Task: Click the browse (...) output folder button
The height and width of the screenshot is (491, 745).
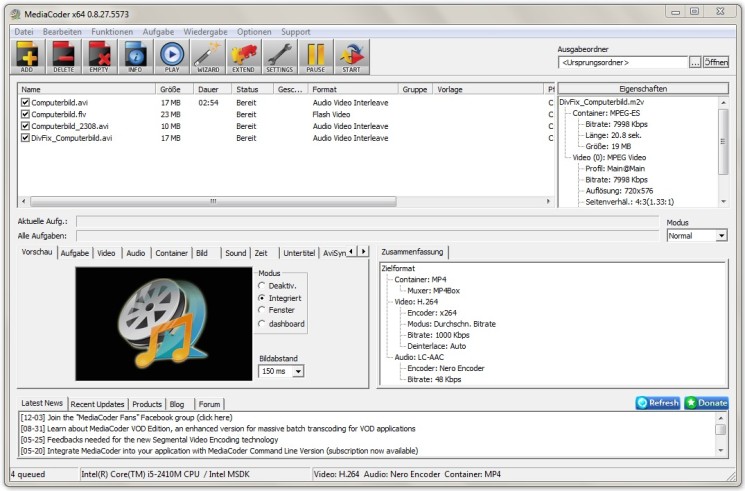Action: [x=695, y=62]
